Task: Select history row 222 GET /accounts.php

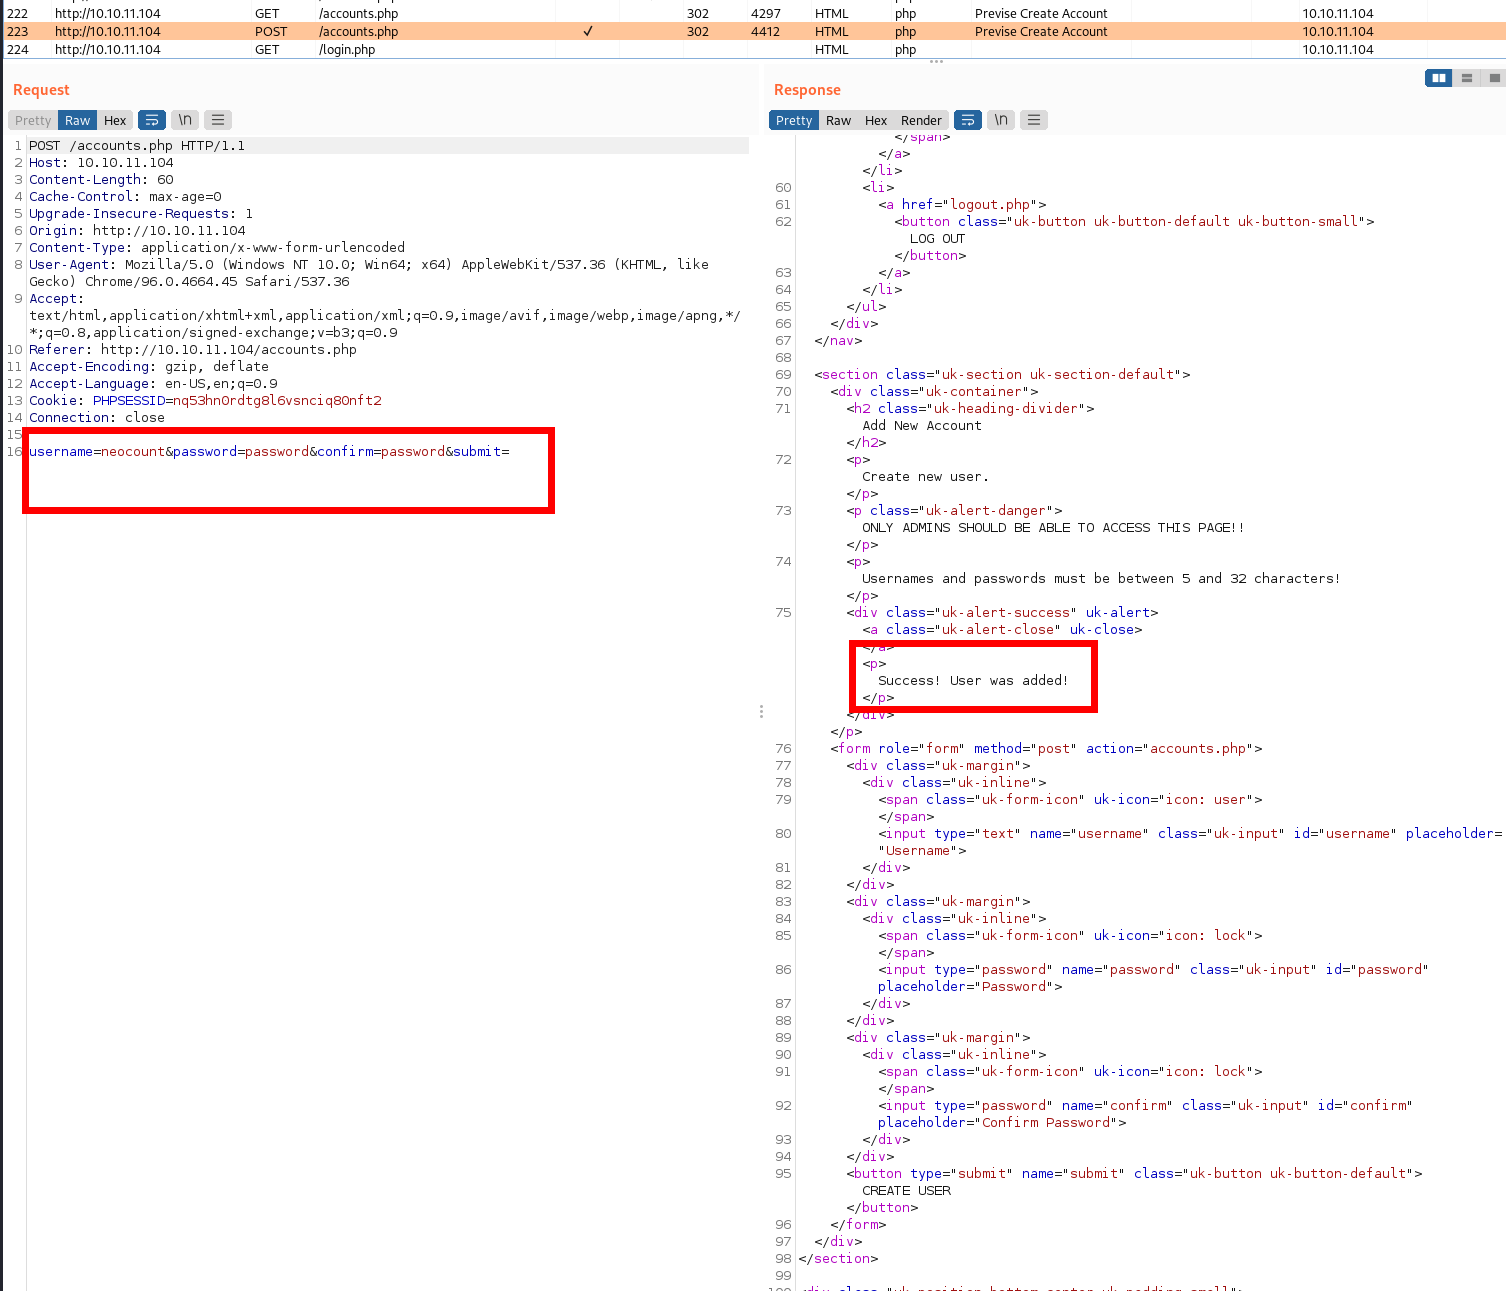Action: [x=358, y=14]
